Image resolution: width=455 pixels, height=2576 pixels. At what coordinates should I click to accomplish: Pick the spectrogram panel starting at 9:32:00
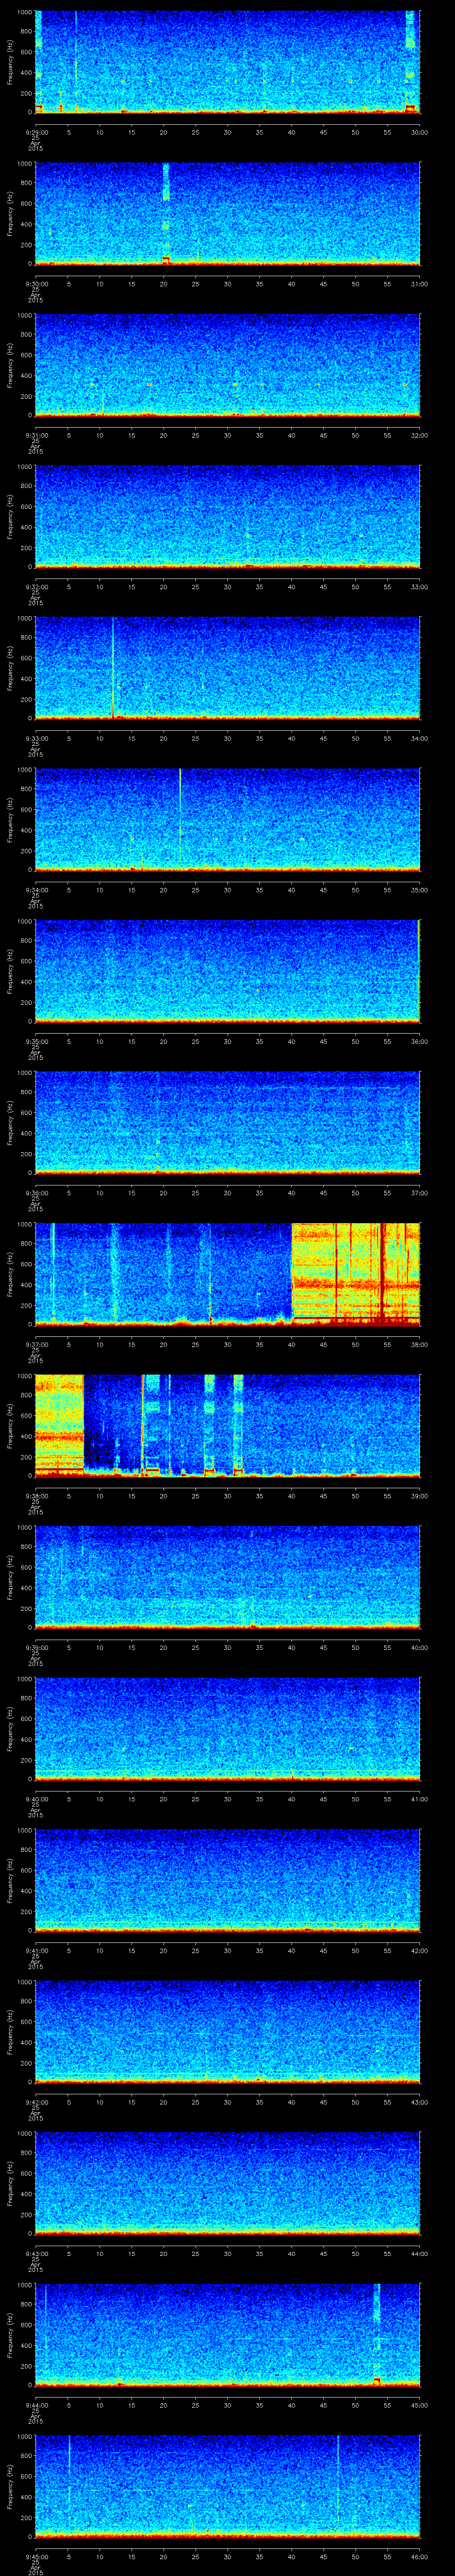[x=227, y=517]
